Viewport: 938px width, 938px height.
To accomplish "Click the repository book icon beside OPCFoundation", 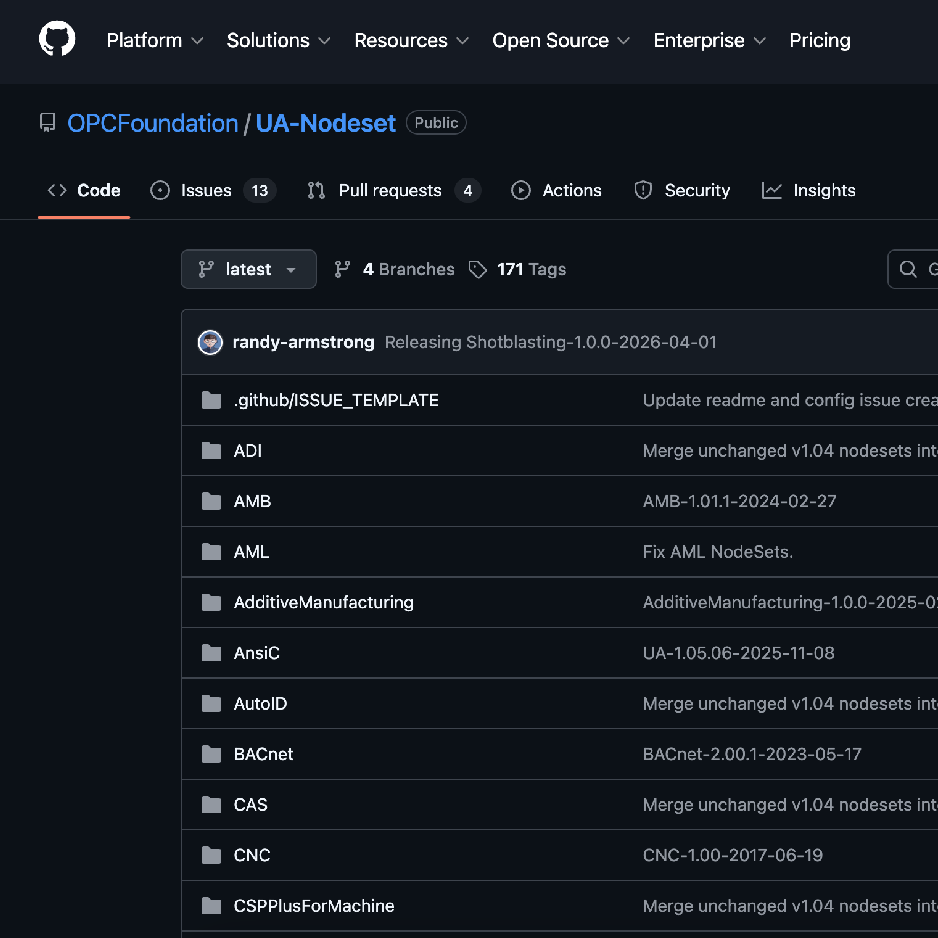I will pyautogui.click(x=48, y=122).
